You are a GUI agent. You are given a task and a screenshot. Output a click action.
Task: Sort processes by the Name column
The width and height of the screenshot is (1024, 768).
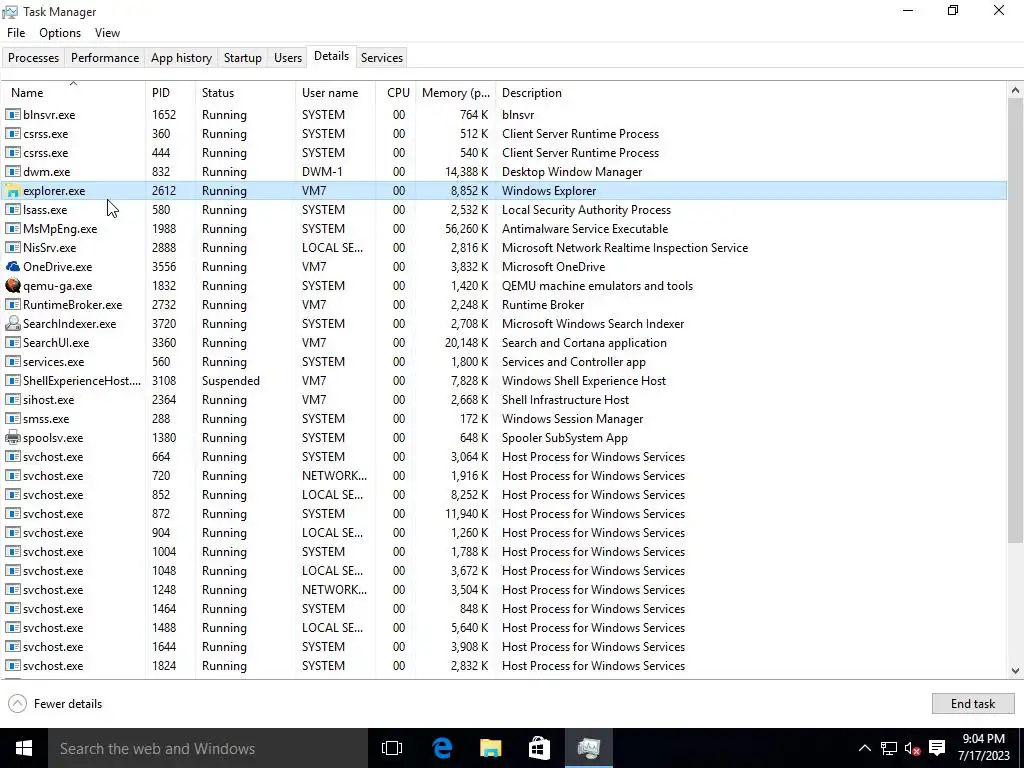73,93
